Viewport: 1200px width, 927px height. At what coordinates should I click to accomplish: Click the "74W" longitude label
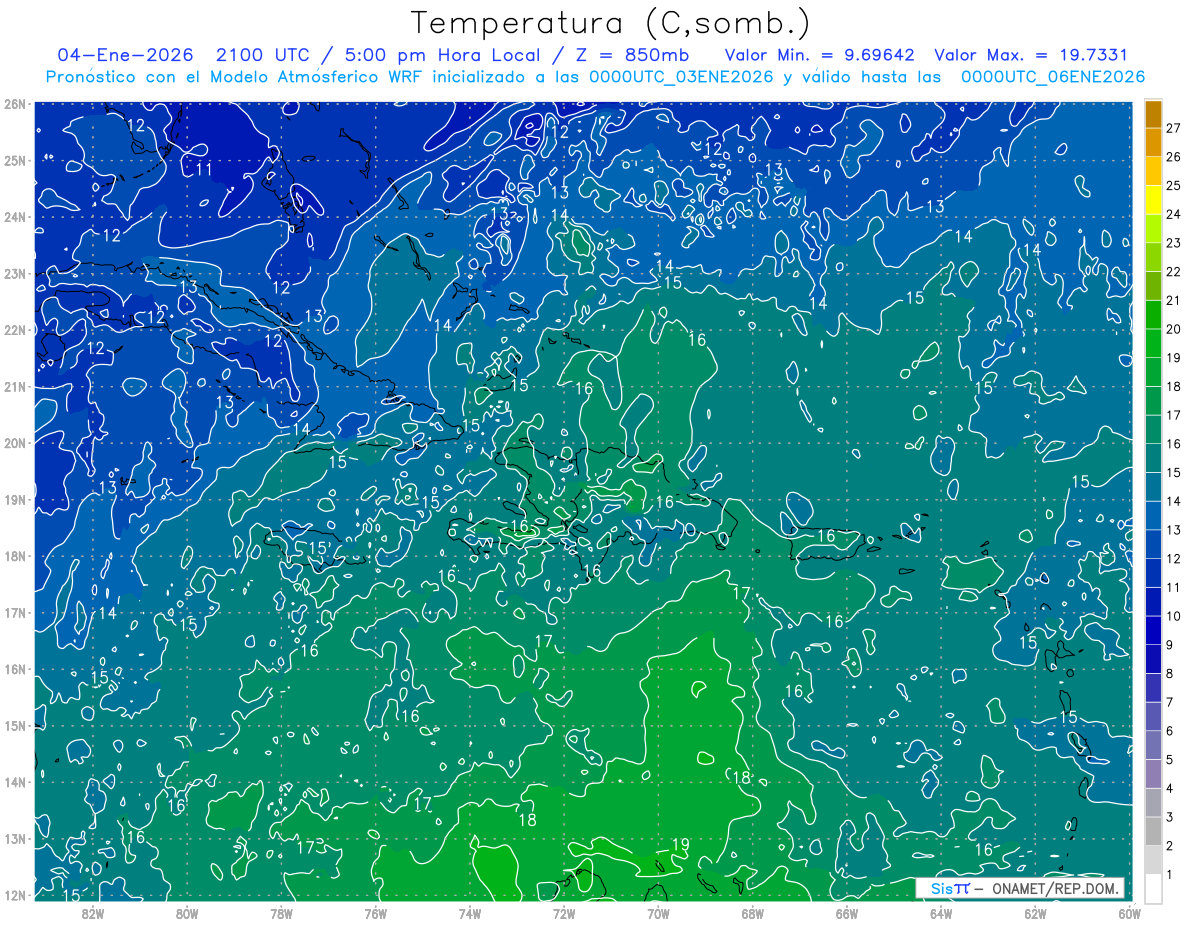click(470, 913)
